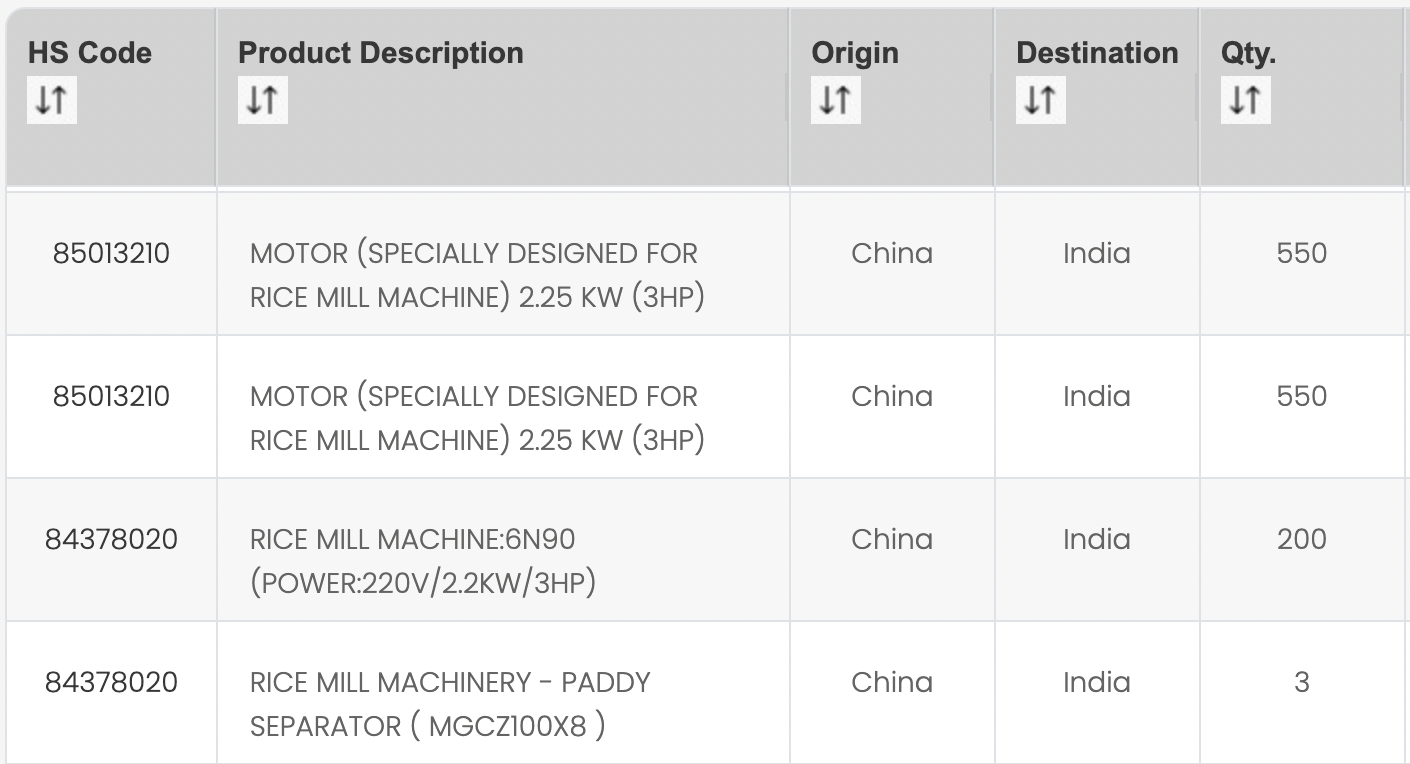1410x764 pixels.
Task: Click China origin in Paddy Separator row
Action: pyautogui.click(x=892, y=682)
